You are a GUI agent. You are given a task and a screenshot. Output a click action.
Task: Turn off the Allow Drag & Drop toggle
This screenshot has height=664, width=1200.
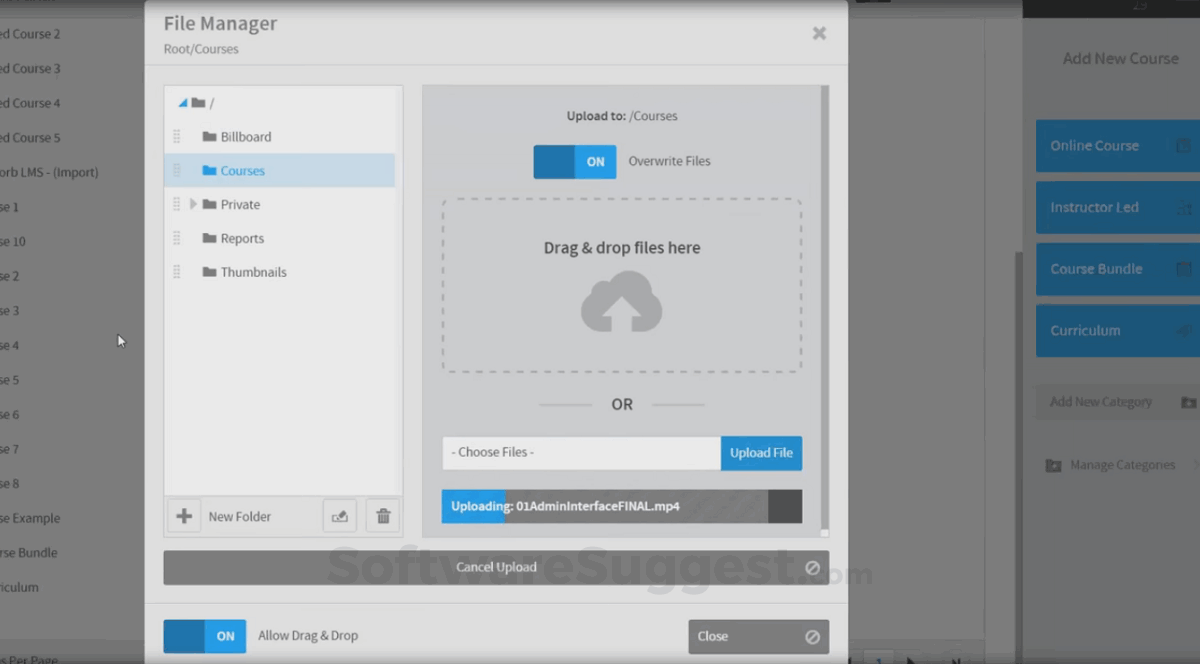(204, 635)
